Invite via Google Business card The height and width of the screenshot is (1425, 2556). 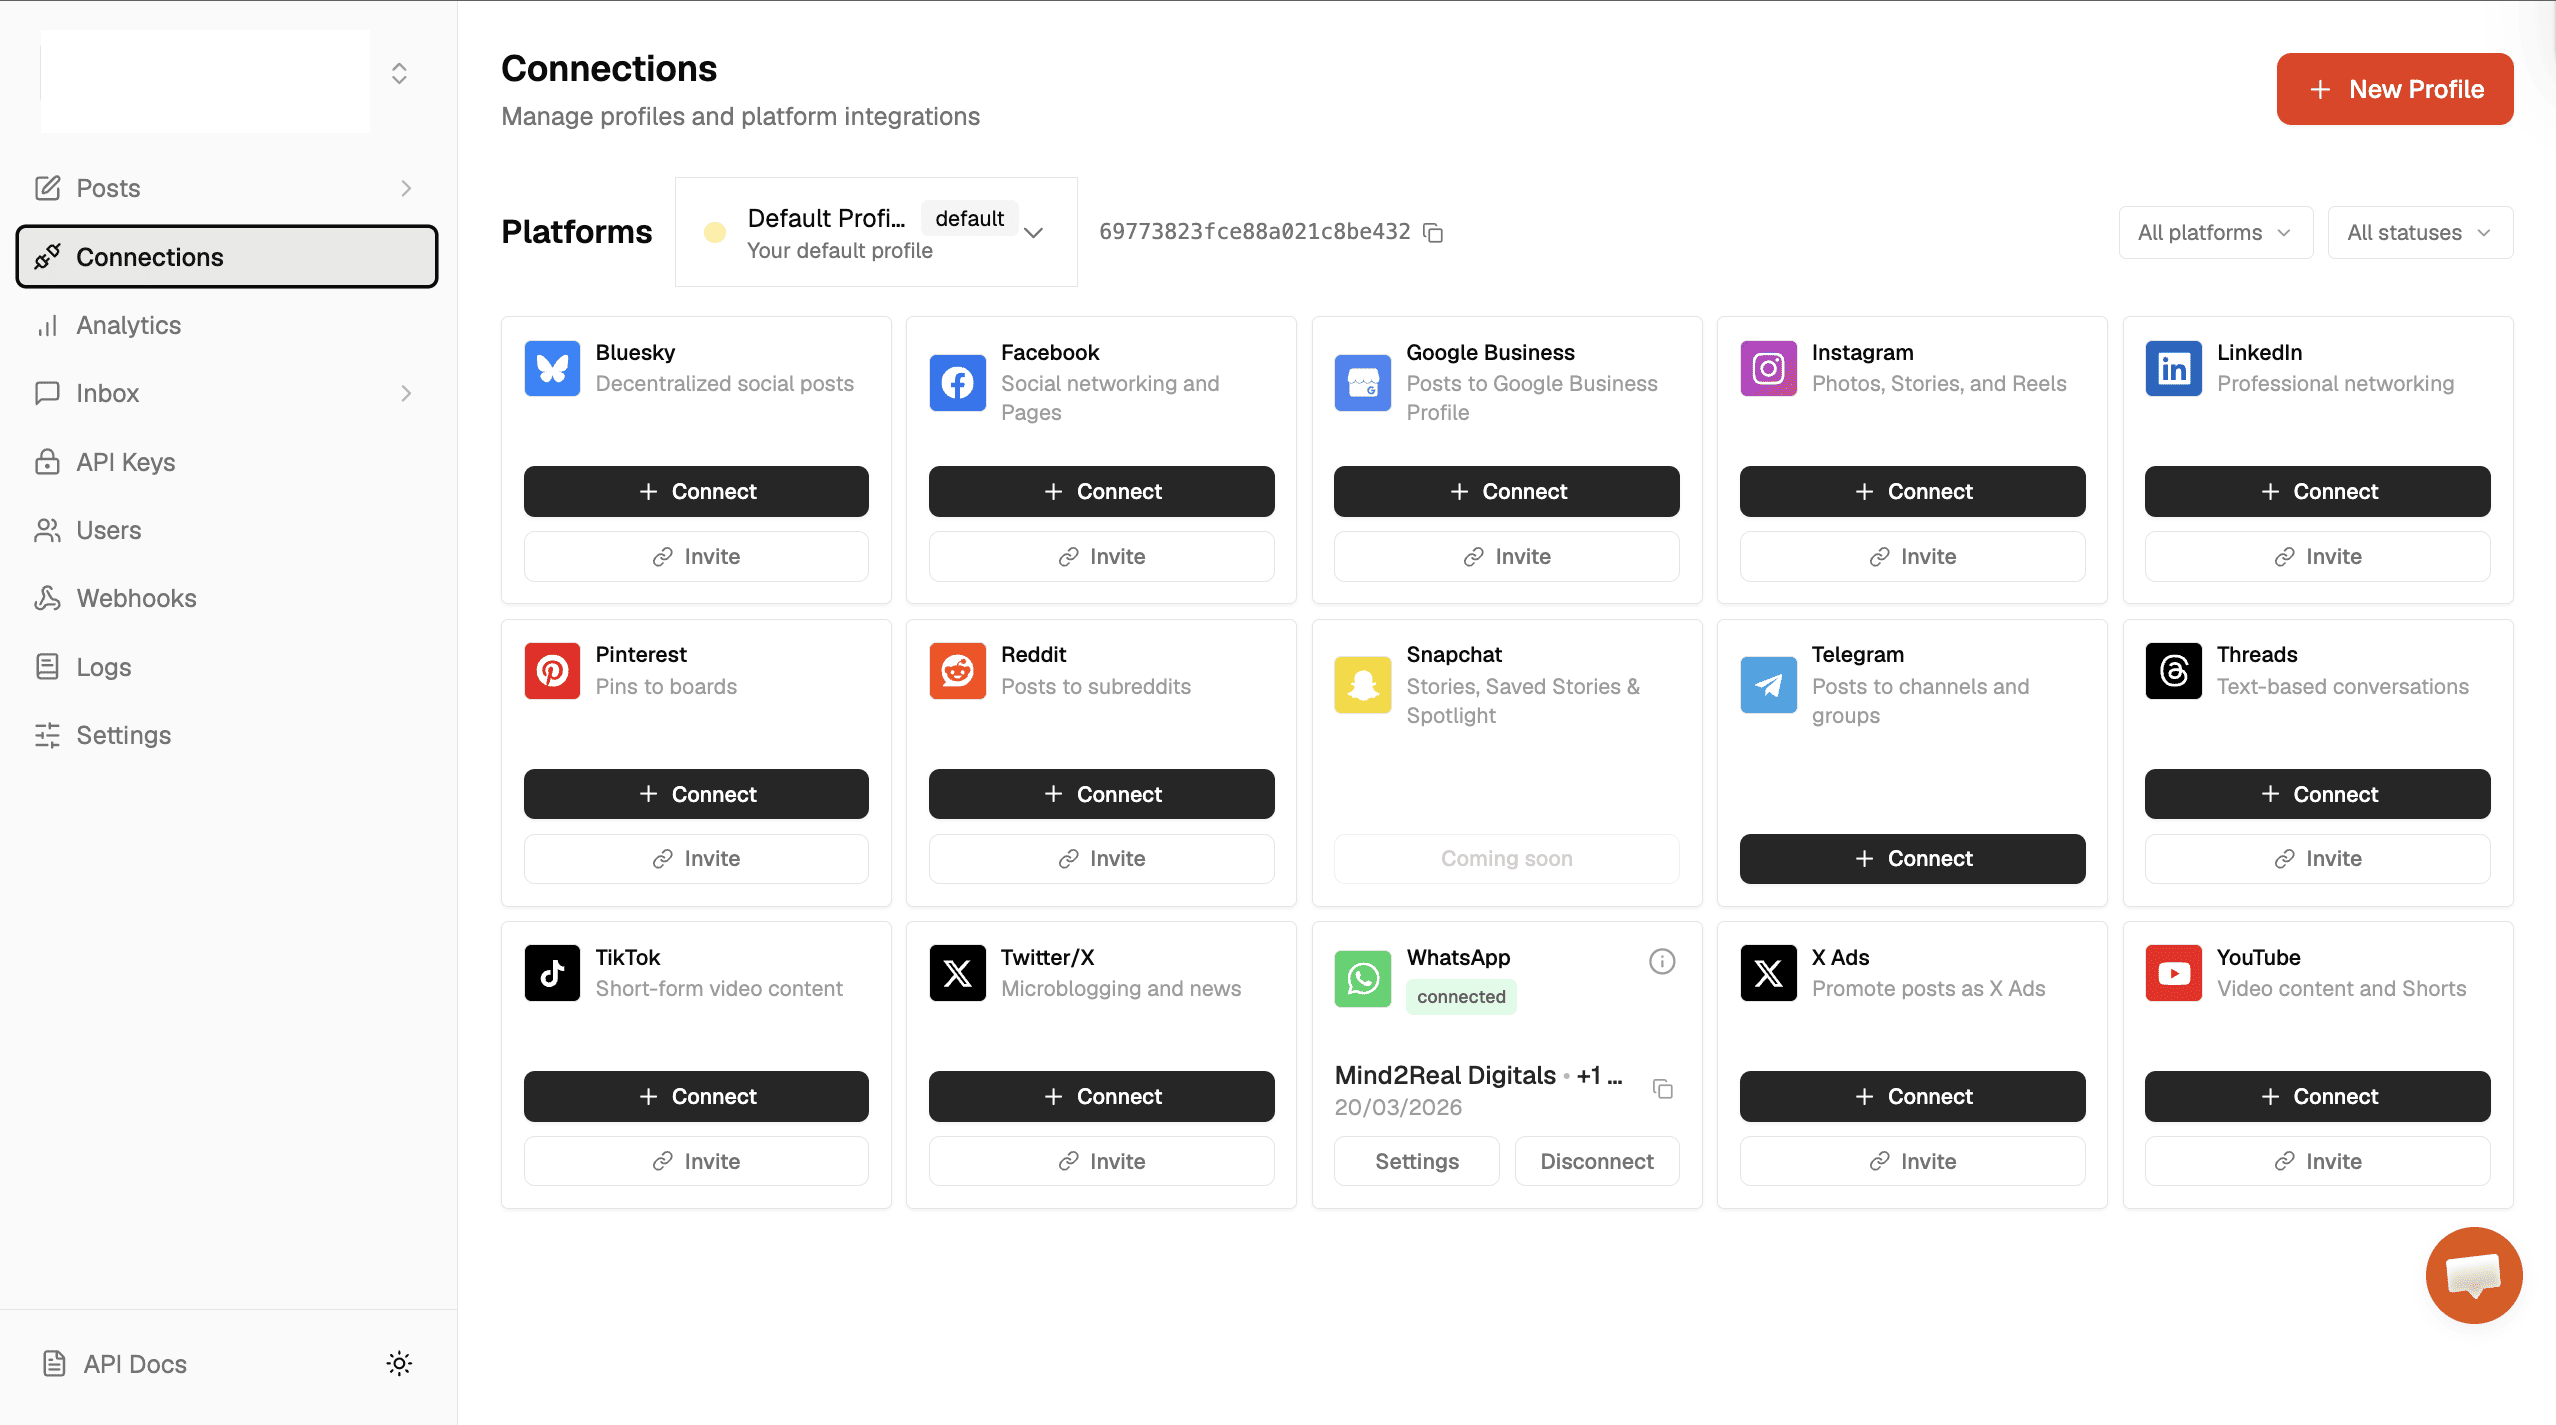[1506, 556]
